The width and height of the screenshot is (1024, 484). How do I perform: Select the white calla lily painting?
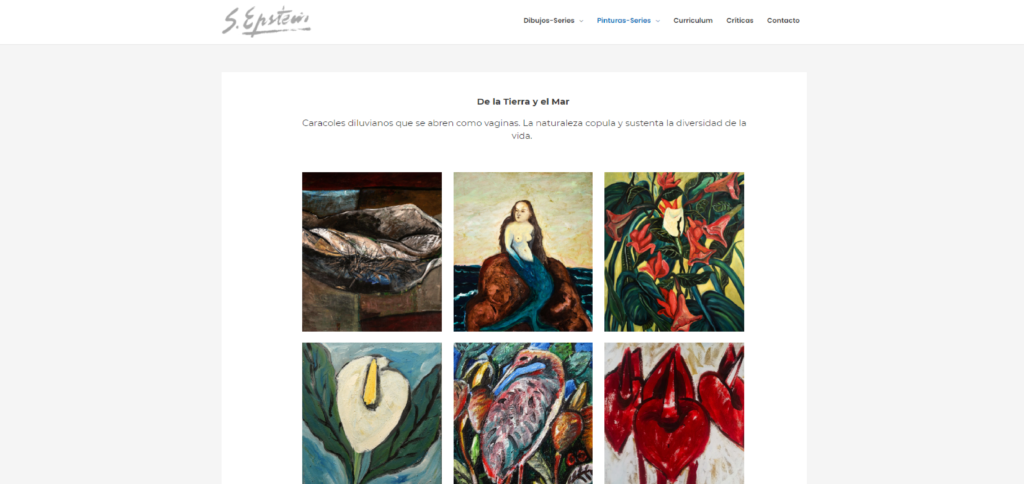(372, 413)
